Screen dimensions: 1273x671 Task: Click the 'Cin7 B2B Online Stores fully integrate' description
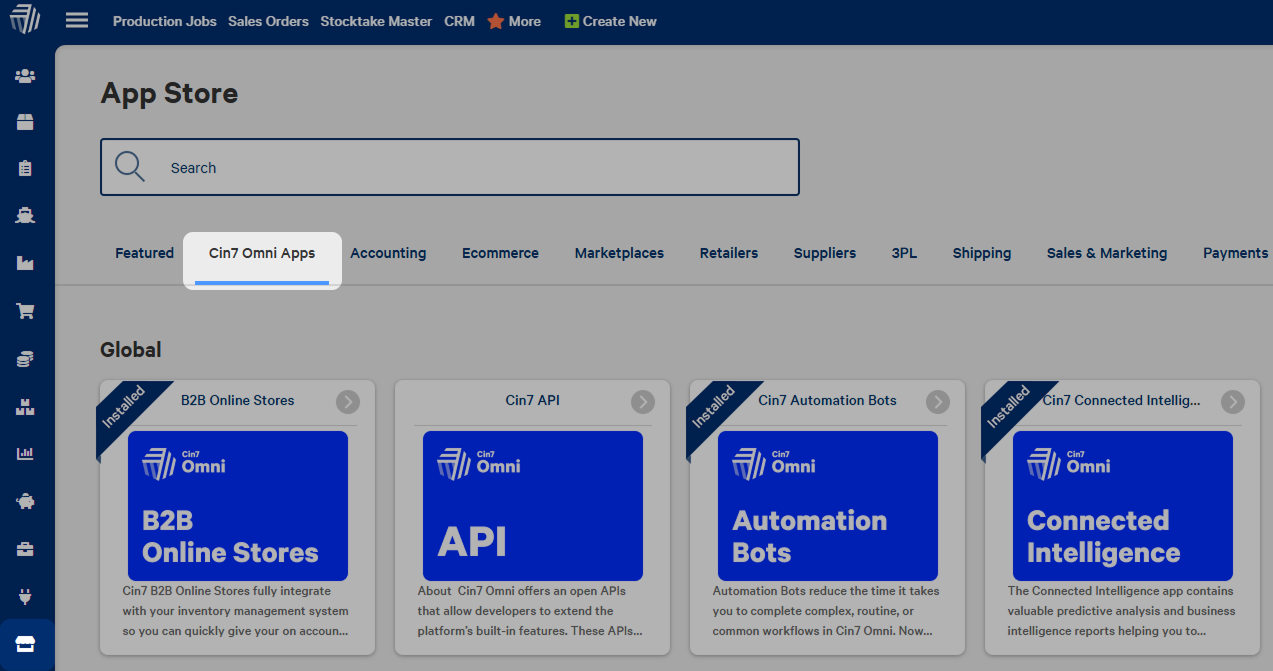pos(236,611)
